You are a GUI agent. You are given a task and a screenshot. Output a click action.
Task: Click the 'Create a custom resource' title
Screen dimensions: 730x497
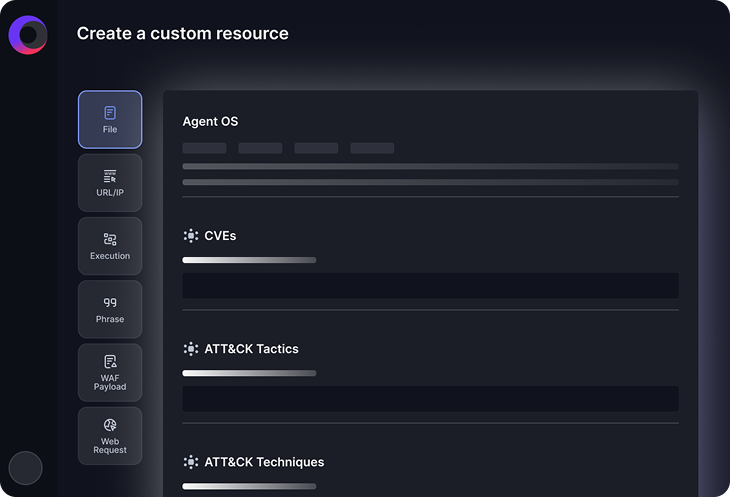(182, 34)
